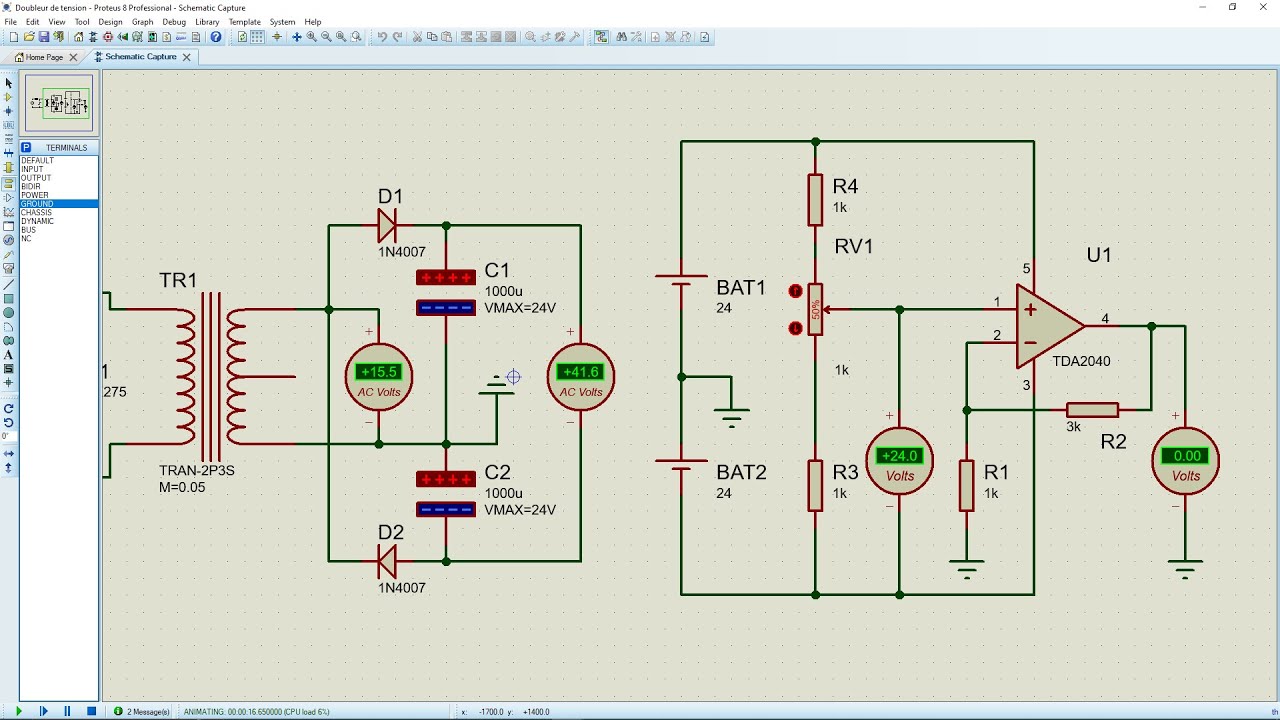Open the Design menu
The width and height of the screenshot is (1280, 720).
[x=110, y=22]
